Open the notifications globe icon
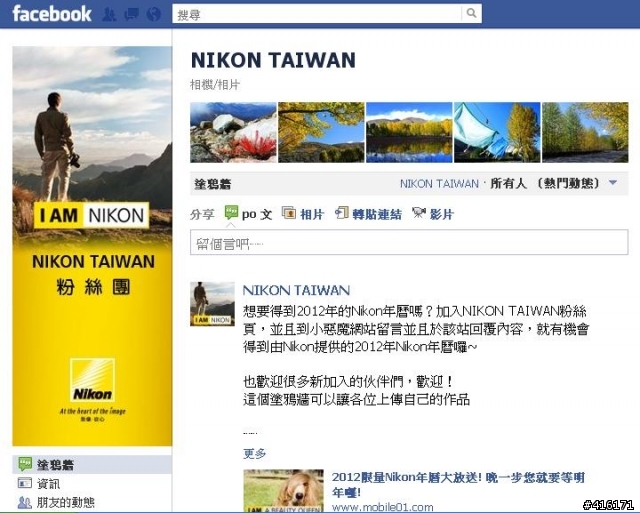Image resolution: width=640 pixels, height=513 pixels. 153,14
